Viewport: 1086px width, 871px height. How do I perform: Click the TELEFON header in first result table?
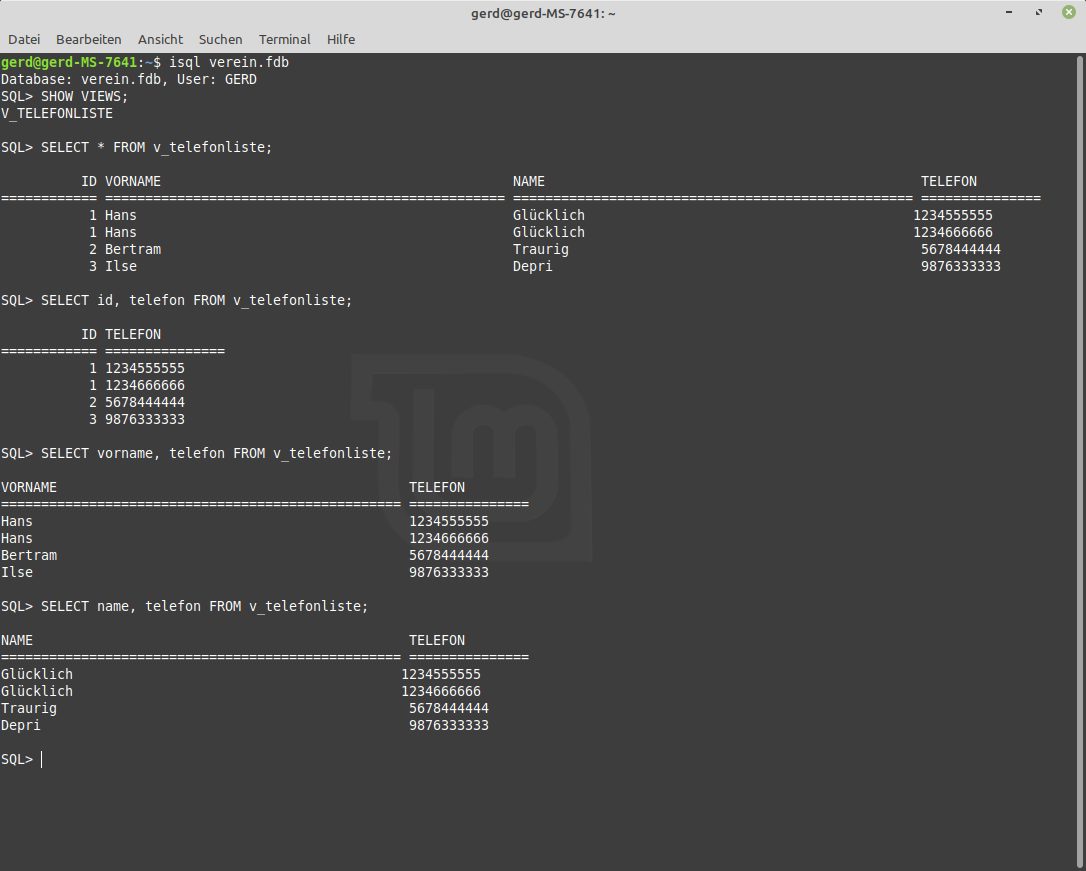point(949,181)
